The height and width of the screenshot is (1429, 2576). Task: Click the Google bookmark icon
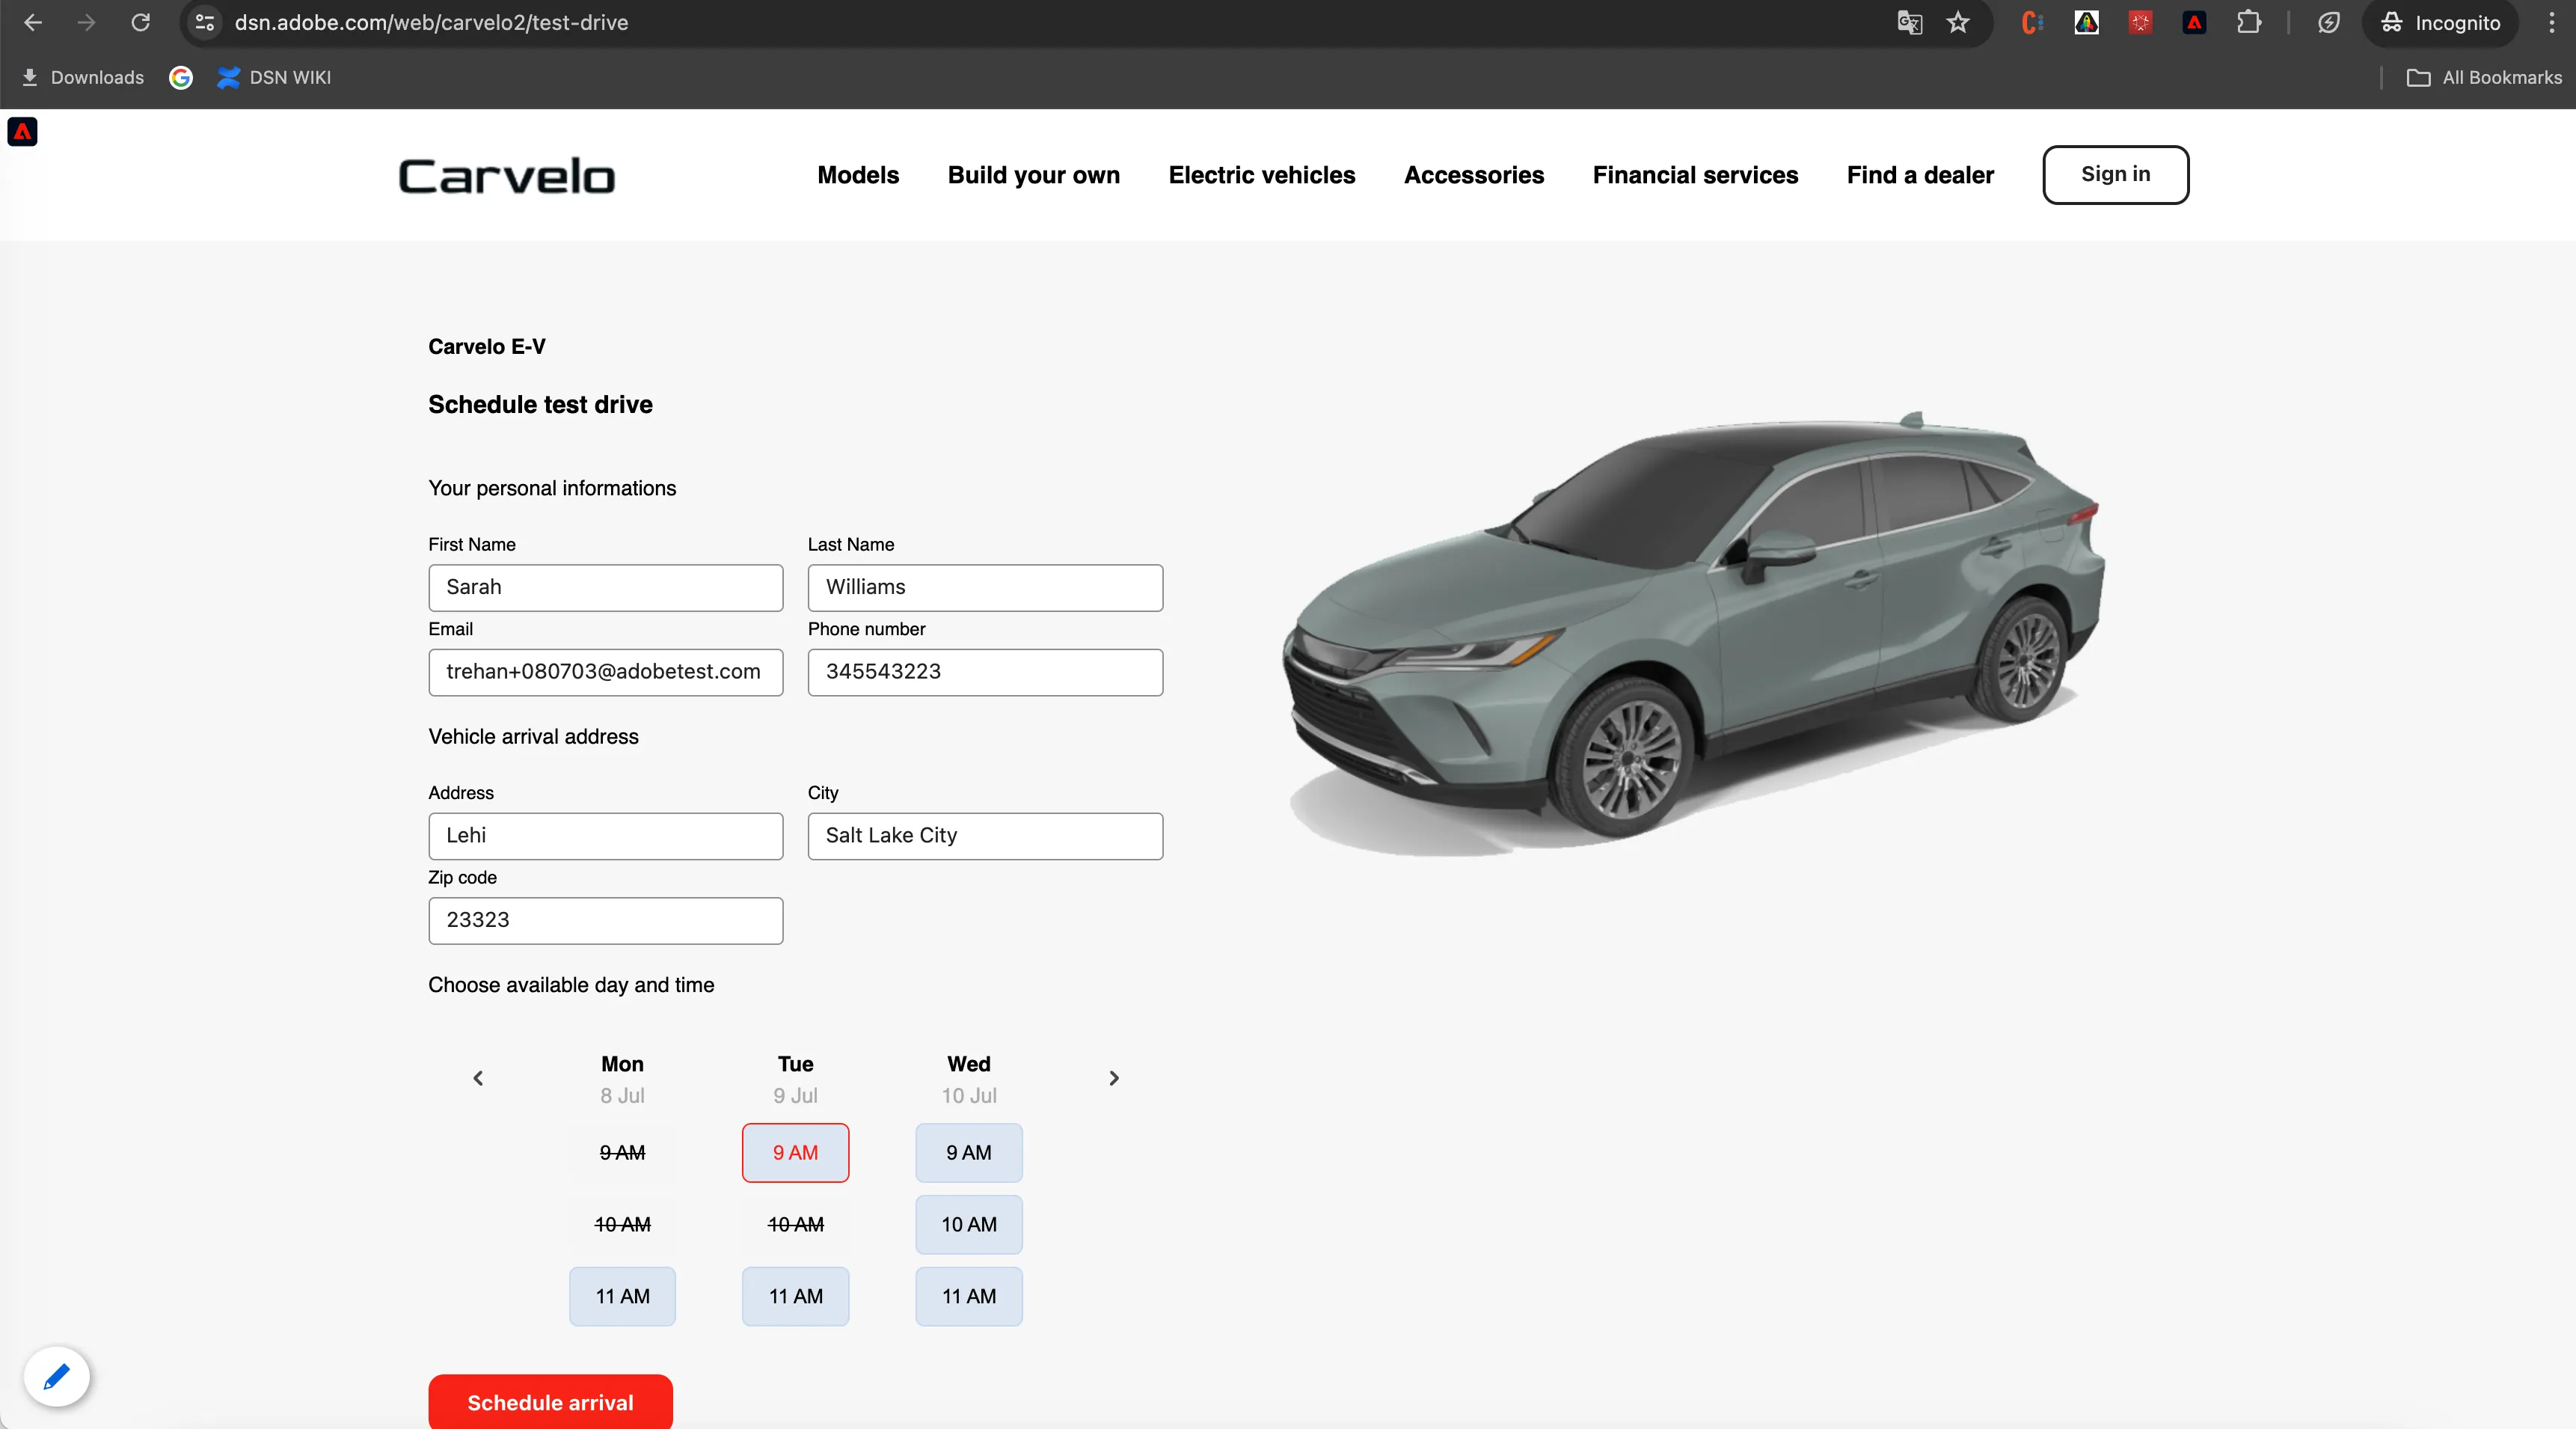[x=181, y=77]
